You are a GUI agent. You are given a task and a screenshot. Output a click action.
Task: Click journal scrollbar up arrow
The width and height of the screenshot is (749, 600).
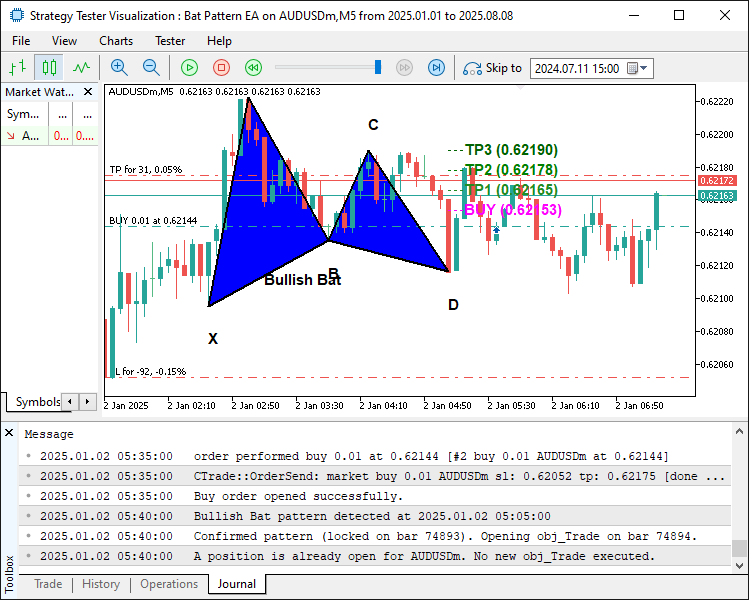[739, 432]
